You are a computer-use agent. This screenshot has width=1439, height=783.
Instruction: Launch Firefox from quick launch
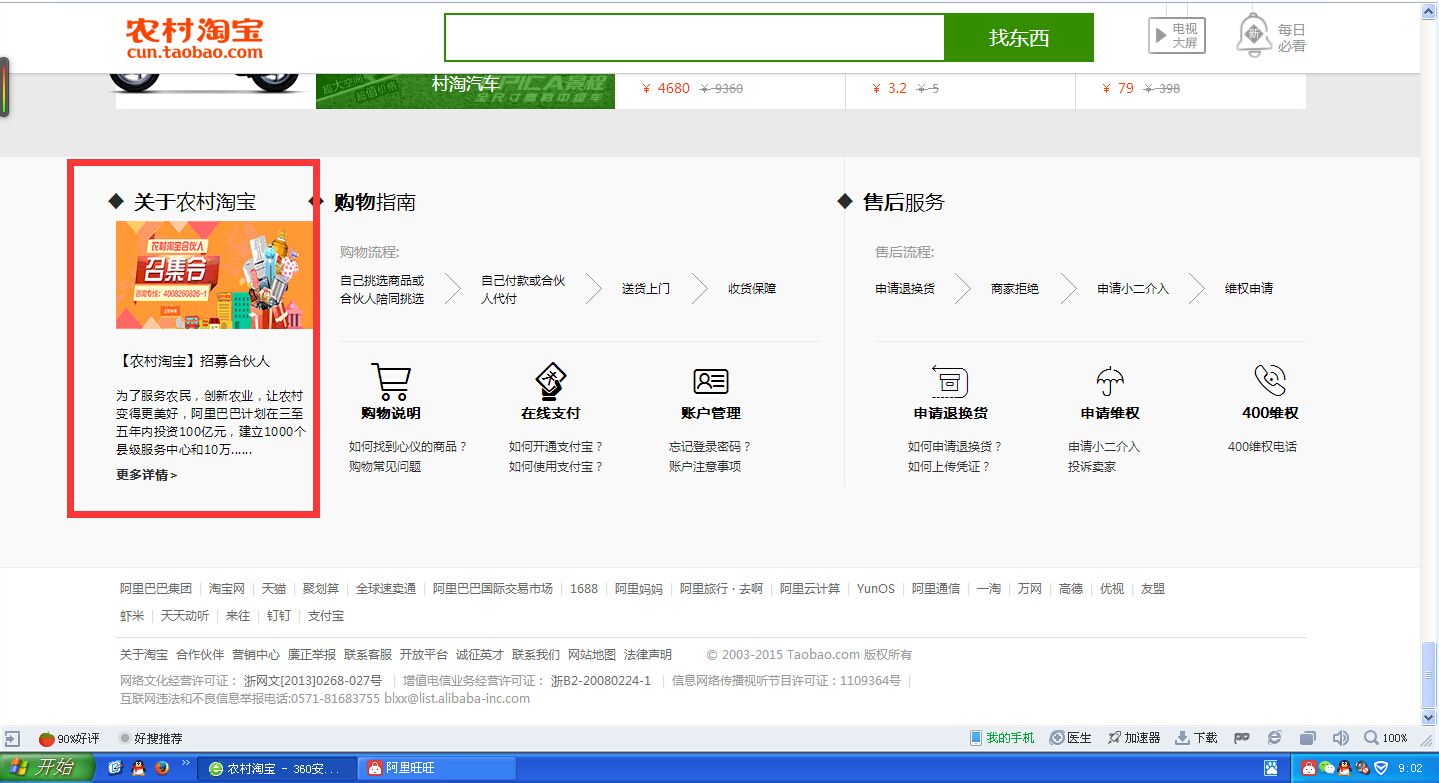click(161, 768)
